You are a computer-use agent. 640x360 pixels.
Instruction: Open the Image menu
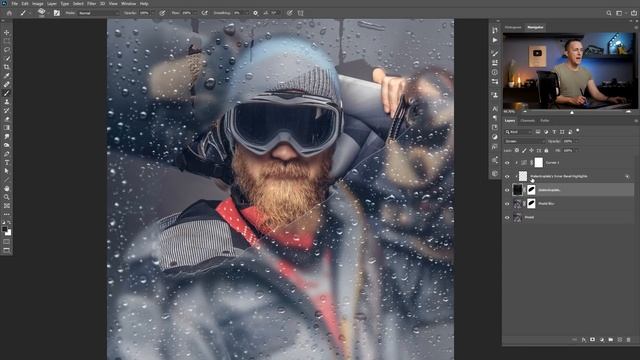[x=38, y=4]
